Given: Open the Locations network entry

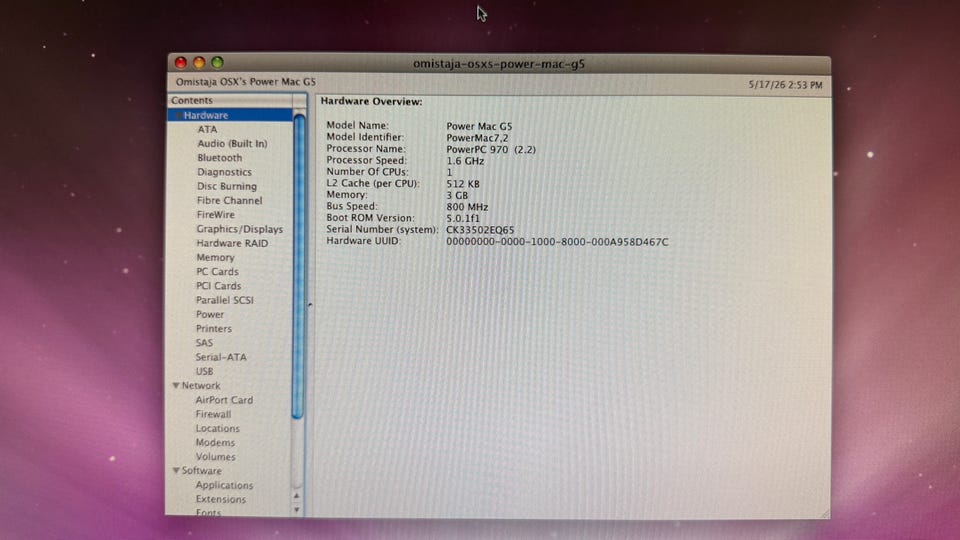Looking at the screenshot, I should pyautogui.click(x=217, y=429).
